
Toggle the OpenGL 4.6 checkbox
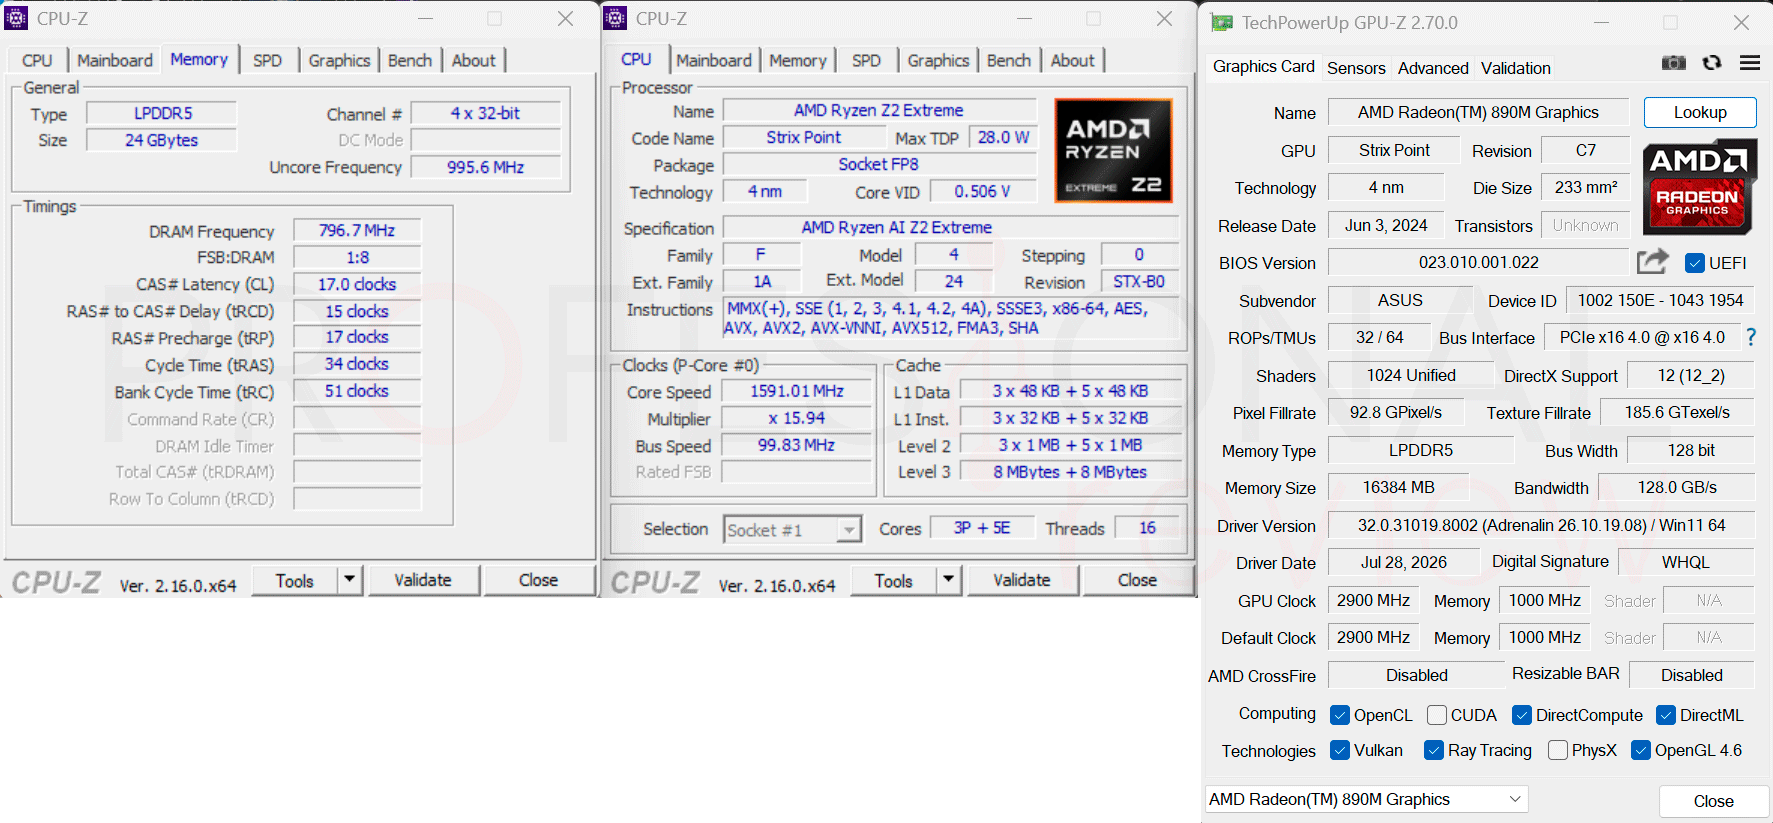1641,750
